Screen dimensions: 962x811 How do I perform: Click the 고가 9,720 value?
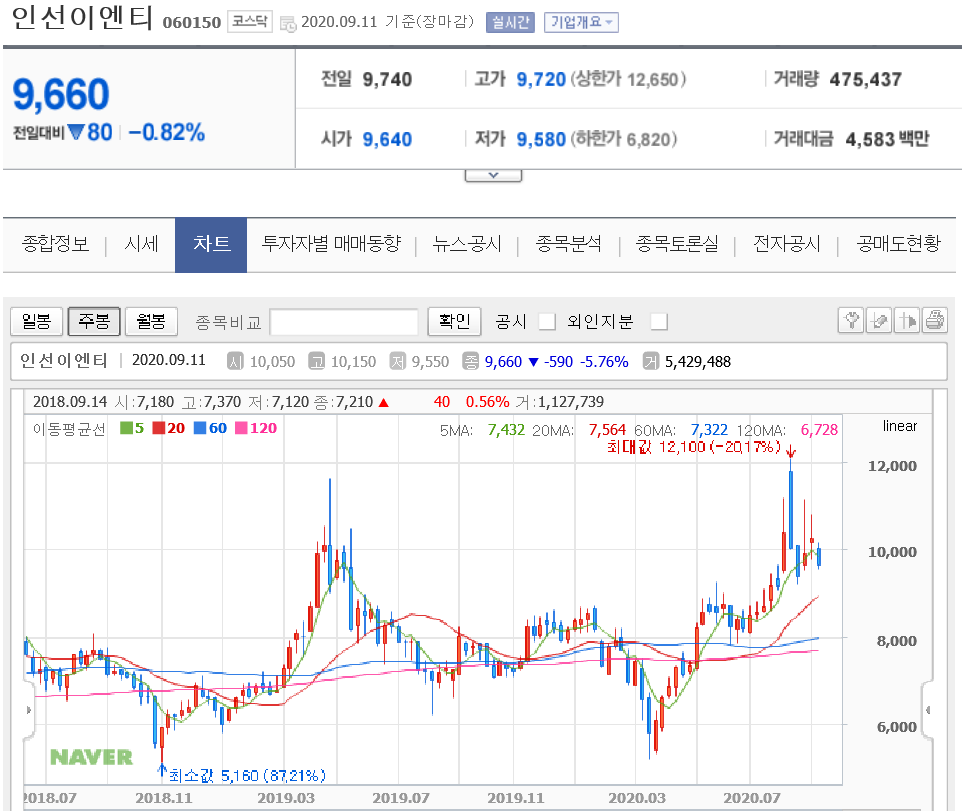pos(541,80)
